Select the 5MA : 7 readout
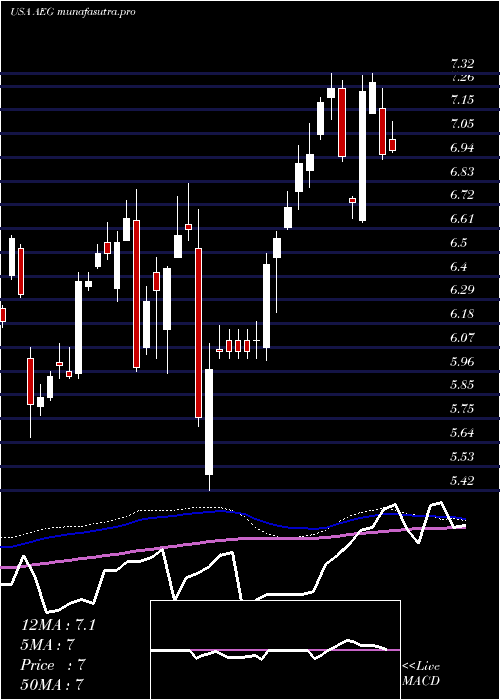The width and height of the screenshot is (500, 700). tap(47, 645)
